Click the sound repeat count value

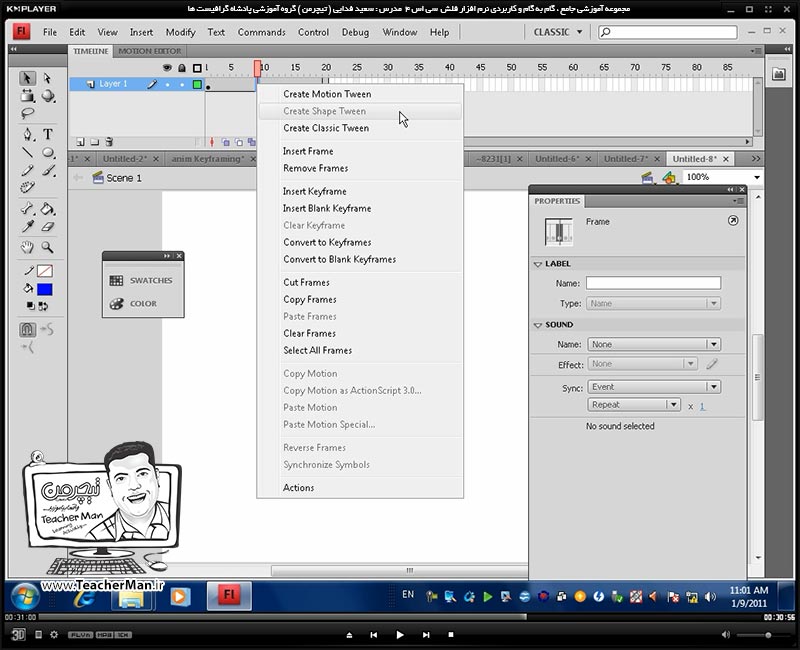703,407
